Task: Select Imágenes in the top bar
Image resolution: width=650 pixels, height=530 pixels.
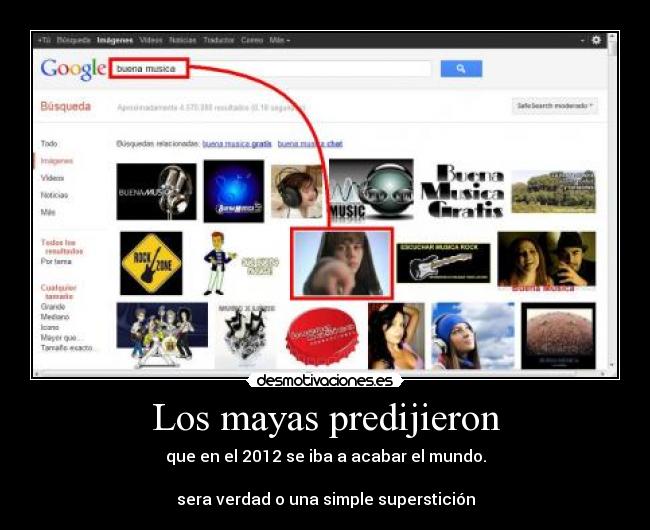Action: (115, 40)
